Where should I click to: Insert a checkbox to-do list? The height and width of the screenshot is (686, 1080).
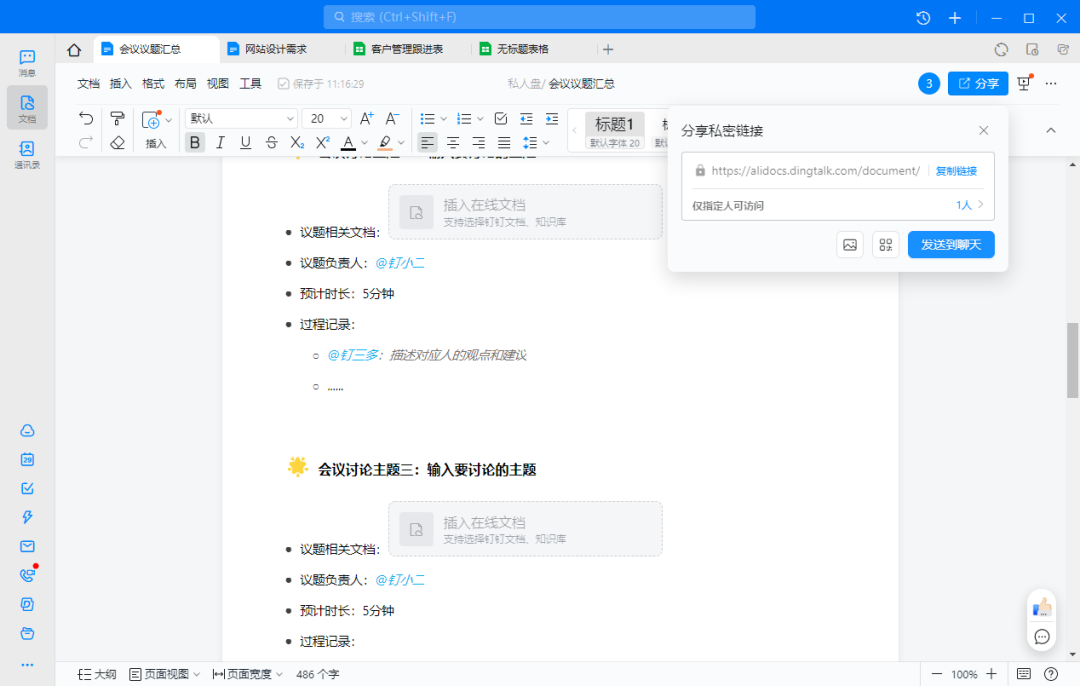point(501,118)
